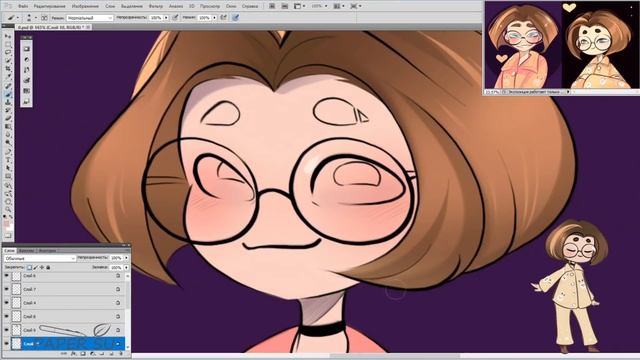
Task: Select the Eyedropper tool
Action: click(x=8, y=77)
